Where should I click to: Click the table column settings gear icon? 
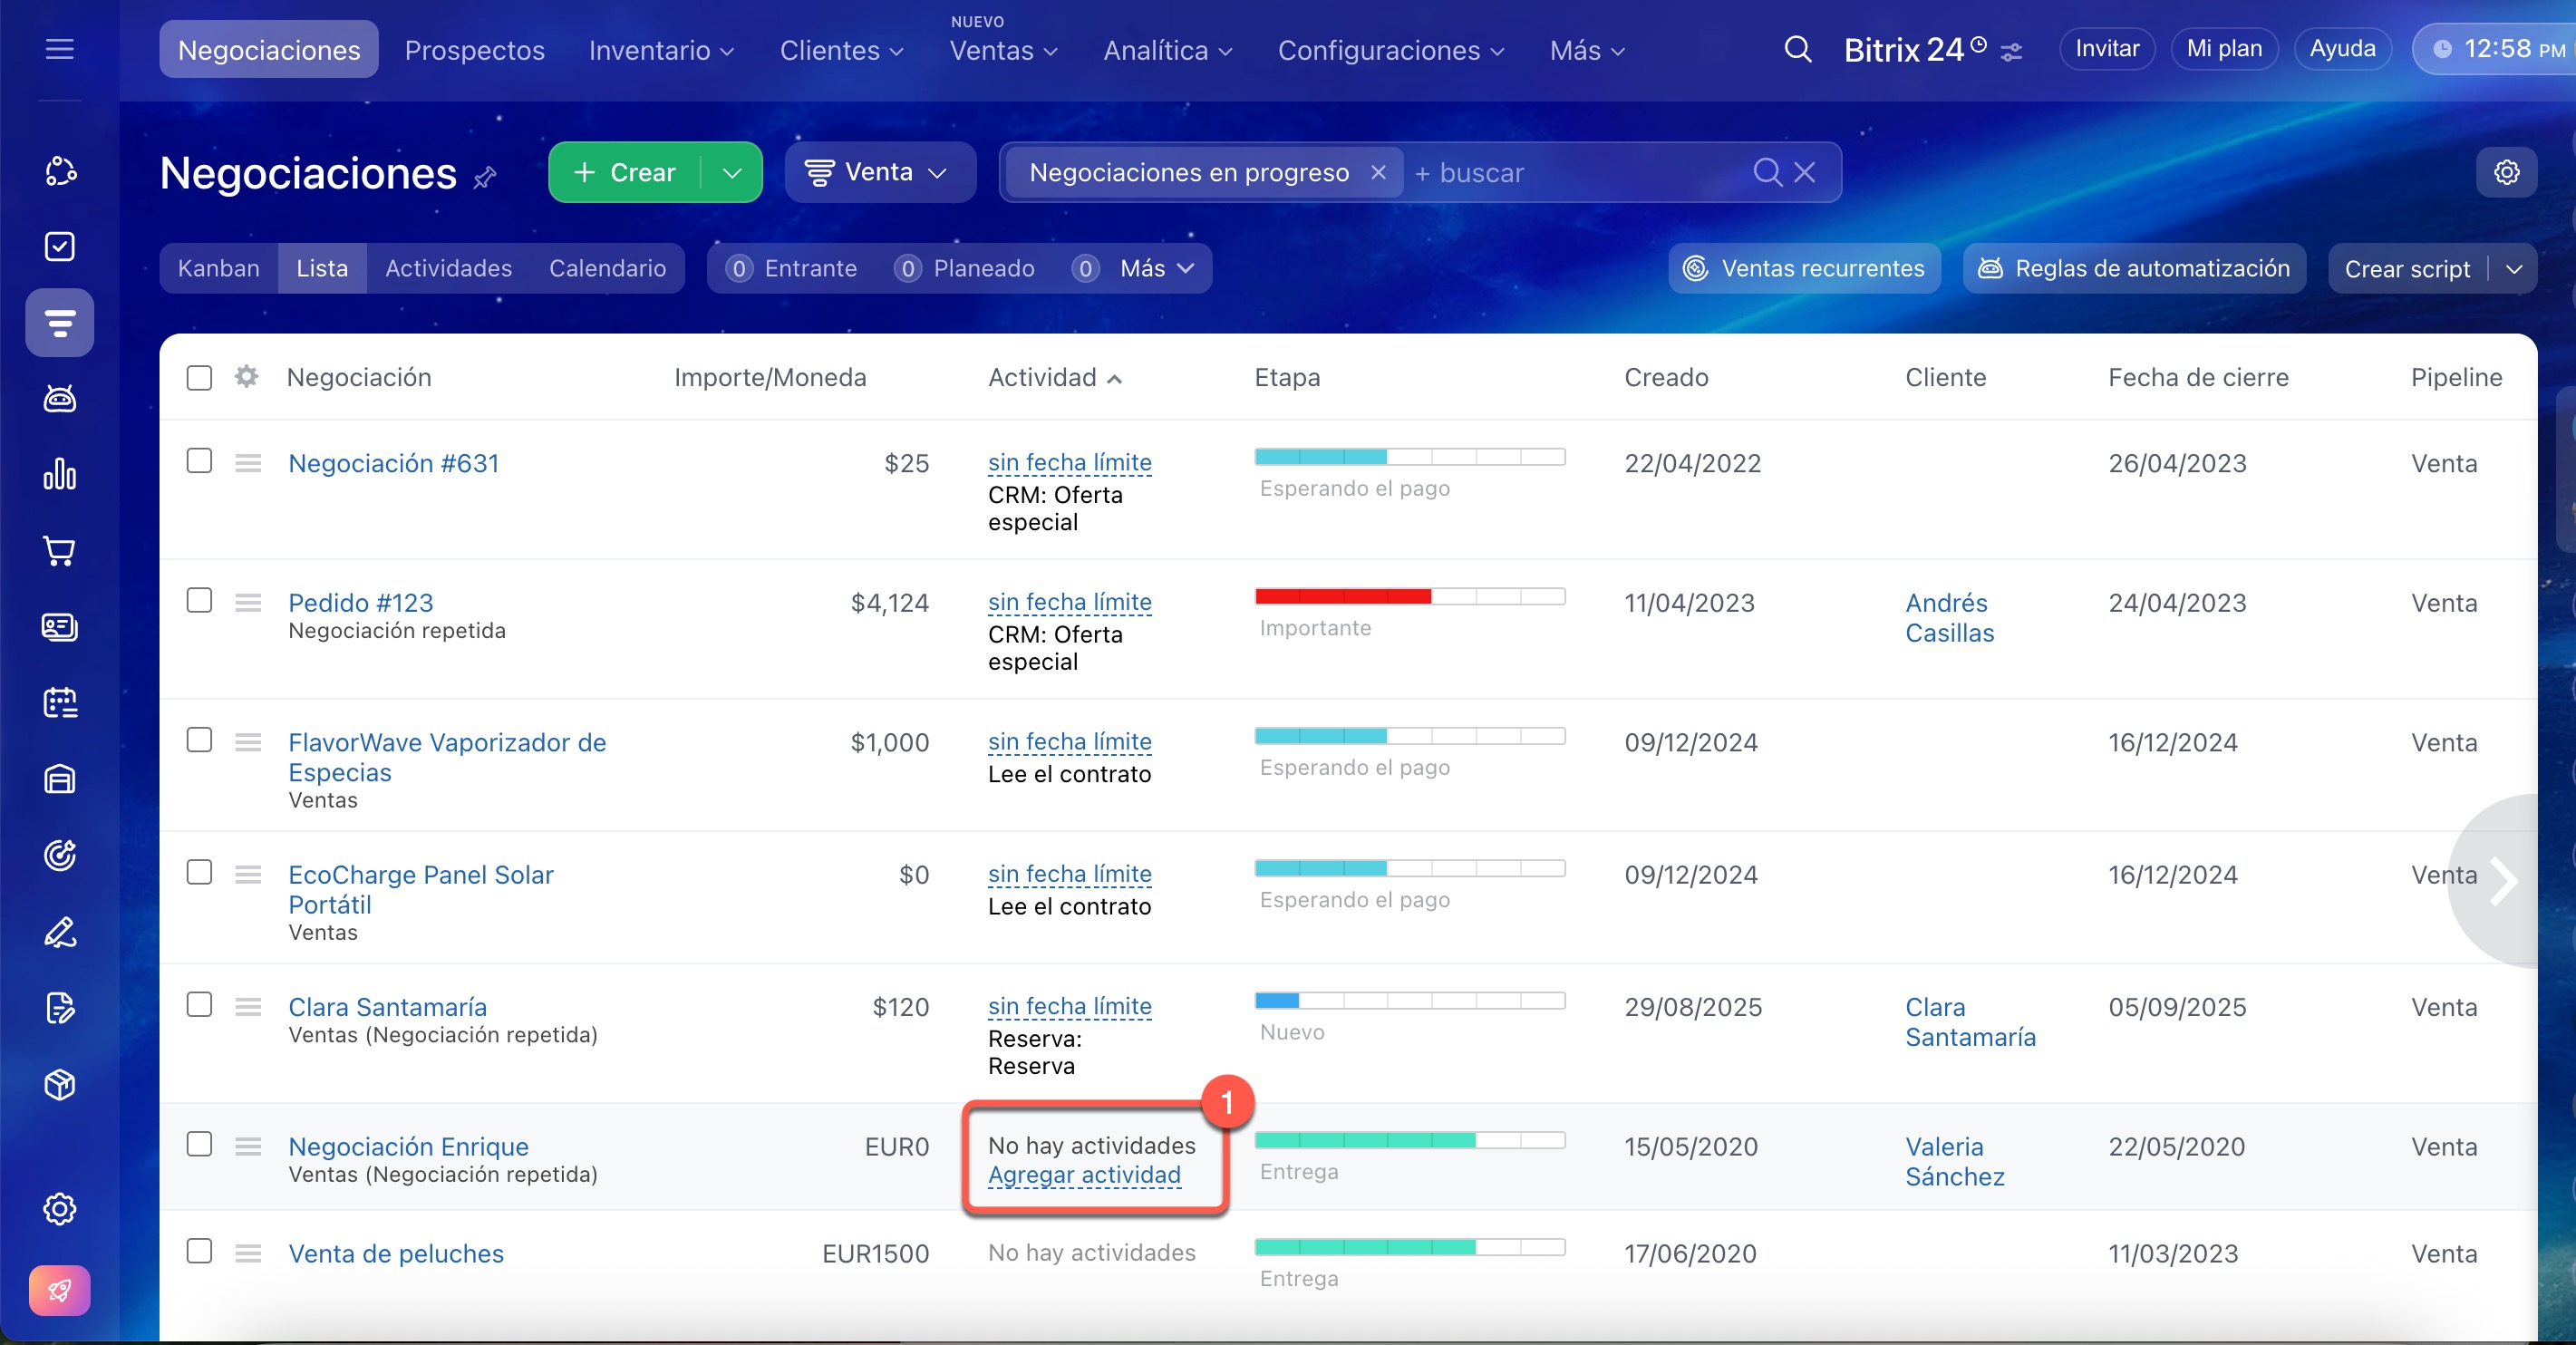[x=246, y=377]
